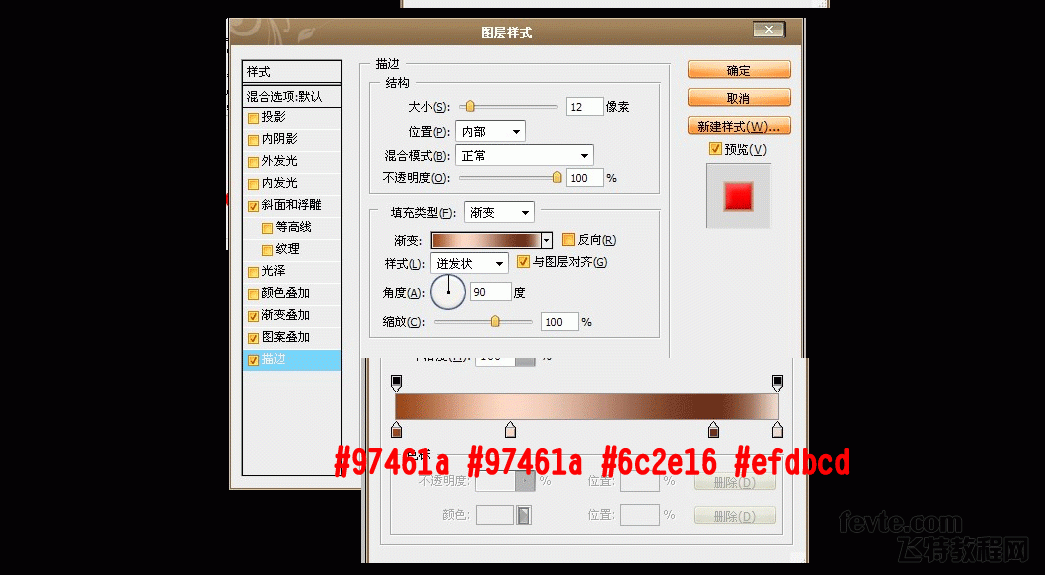Screen dimensions: 1045x575
Task: Click the opacity field showing 100
Action: pyautogui.click(x=584, y=178)
